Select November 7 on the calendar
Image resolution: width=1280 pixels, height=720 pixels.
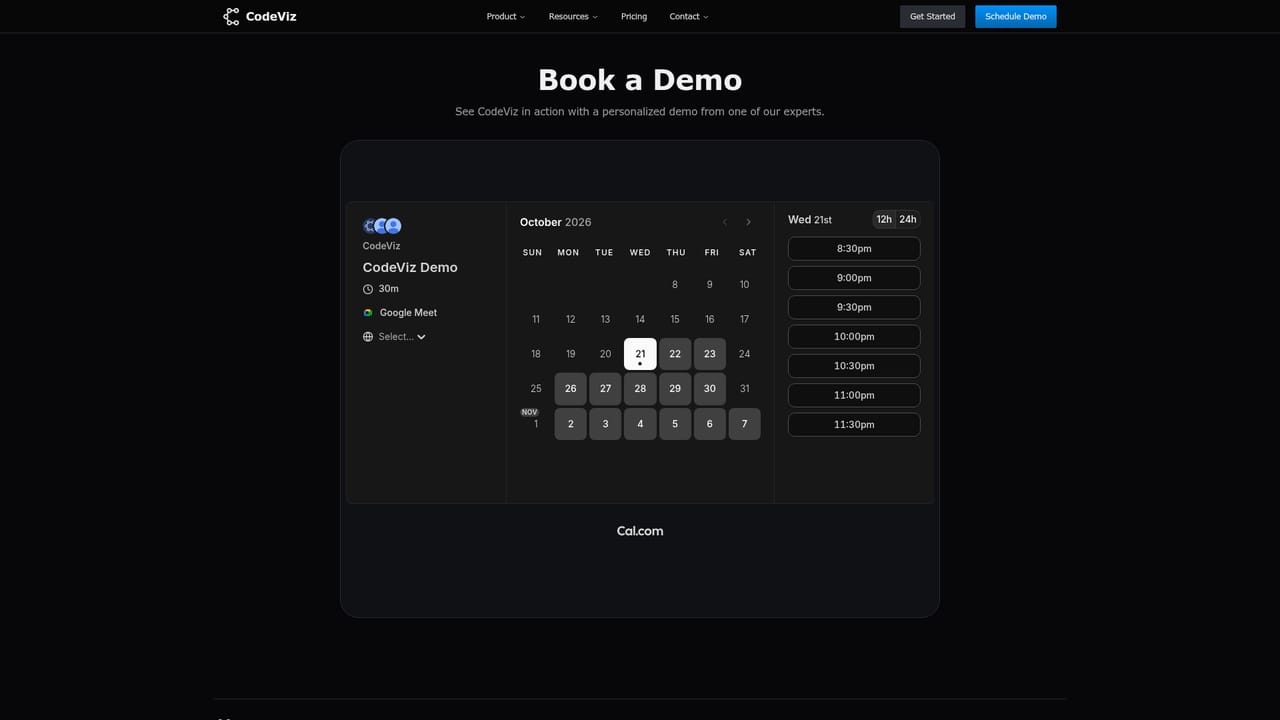[x=745, y=424]
